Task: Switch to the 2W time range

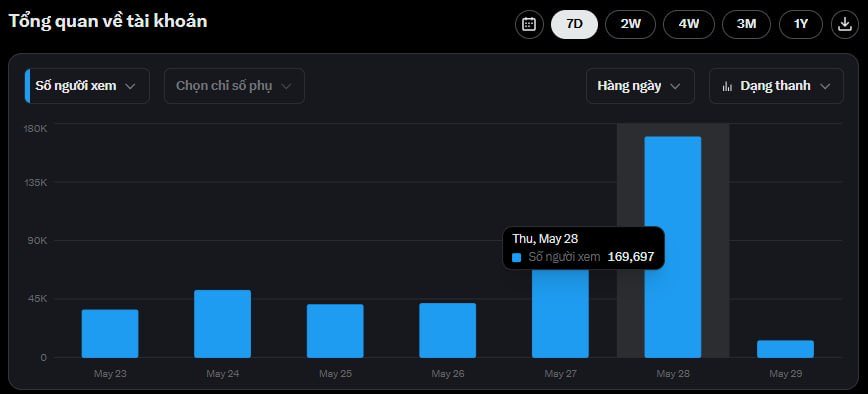Action: coord(631,24)
